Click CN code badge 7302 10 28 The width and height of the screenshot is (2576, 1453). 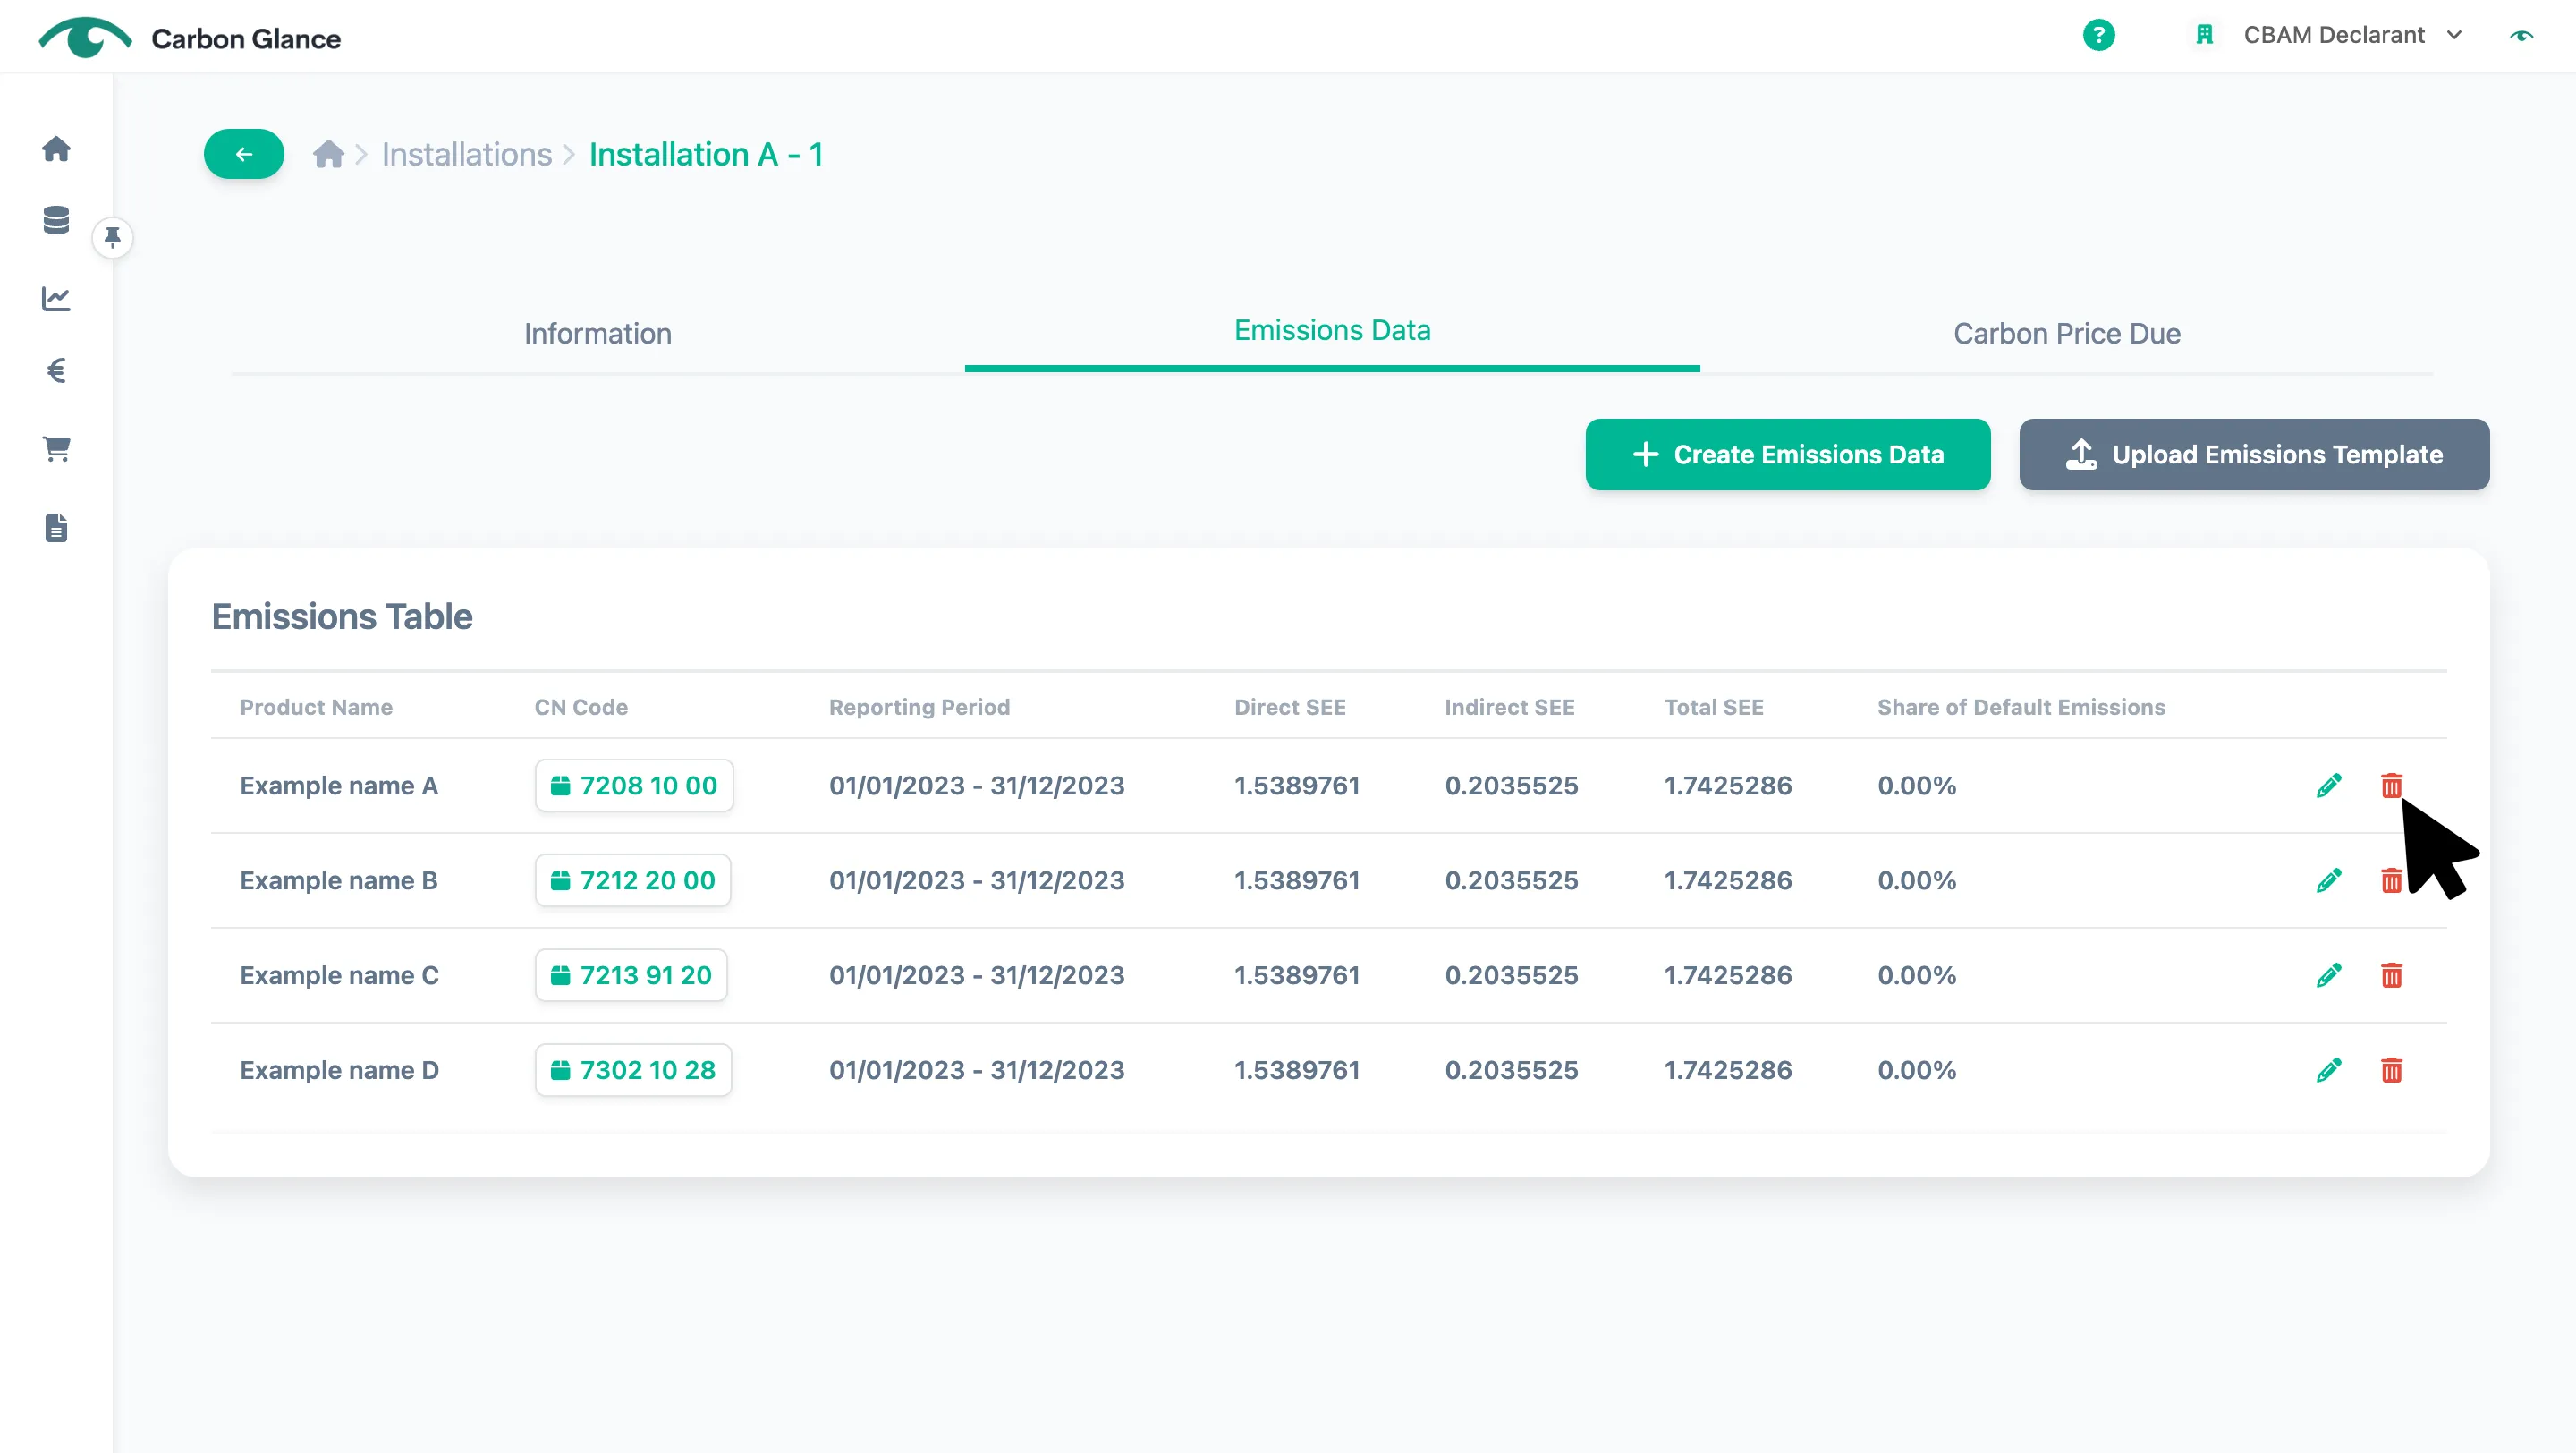[x=633, y=1070]
